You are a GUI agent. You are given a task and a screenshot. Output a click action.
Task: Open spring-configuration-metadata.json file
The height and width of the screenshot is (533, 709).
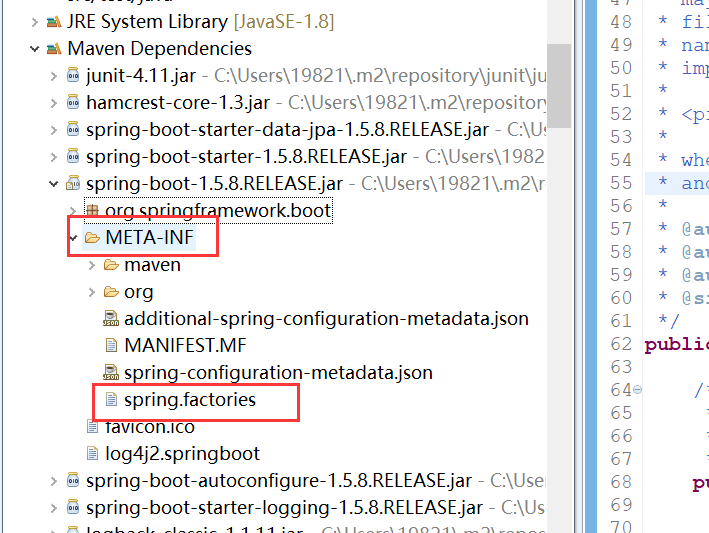coord(279,373)
